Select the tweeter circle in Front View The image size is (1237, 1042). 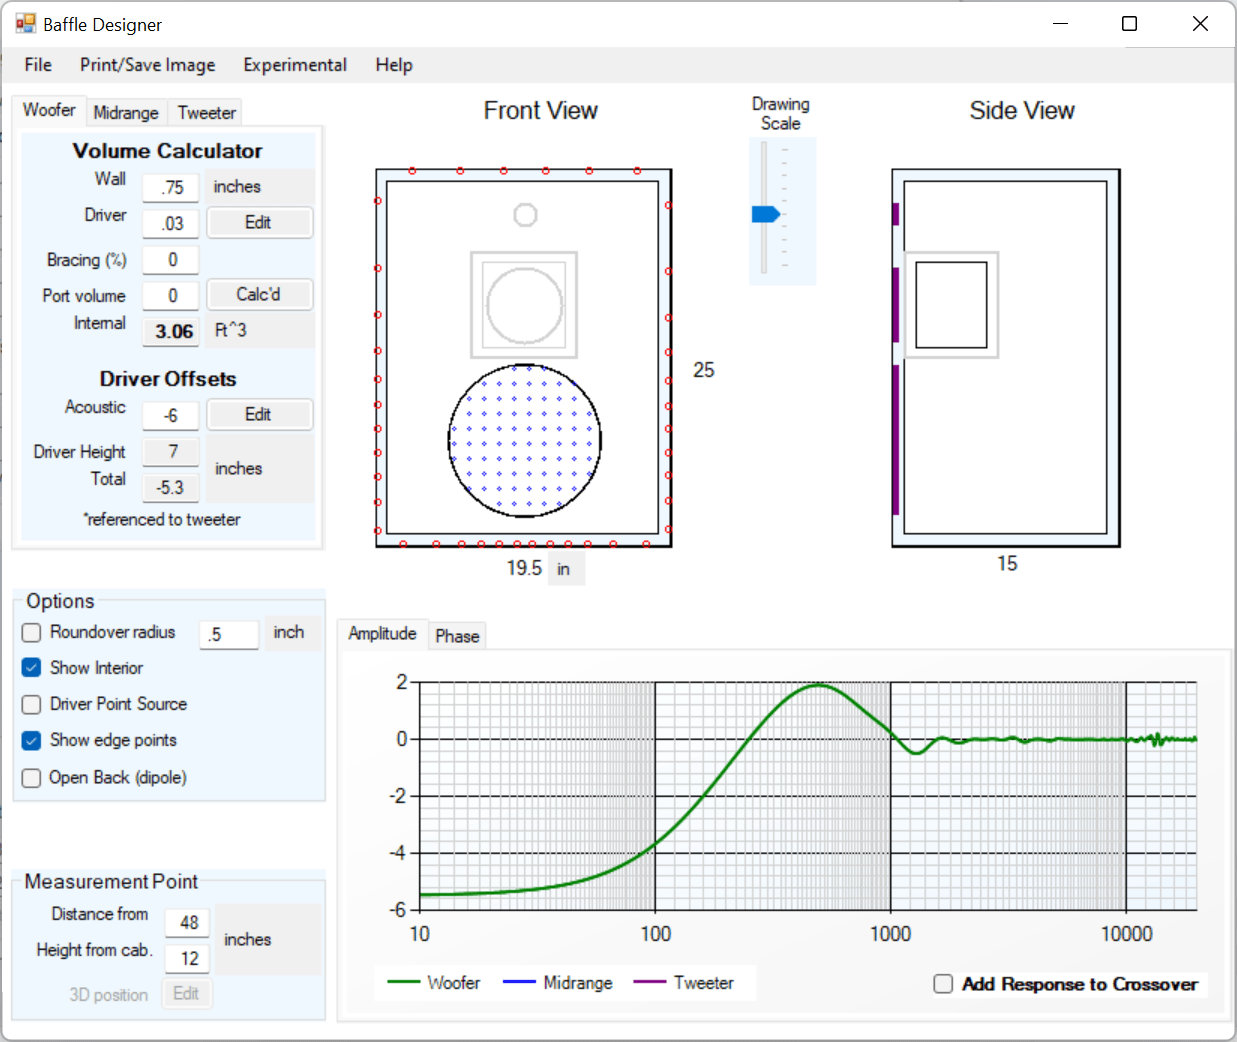click(525, 215)
